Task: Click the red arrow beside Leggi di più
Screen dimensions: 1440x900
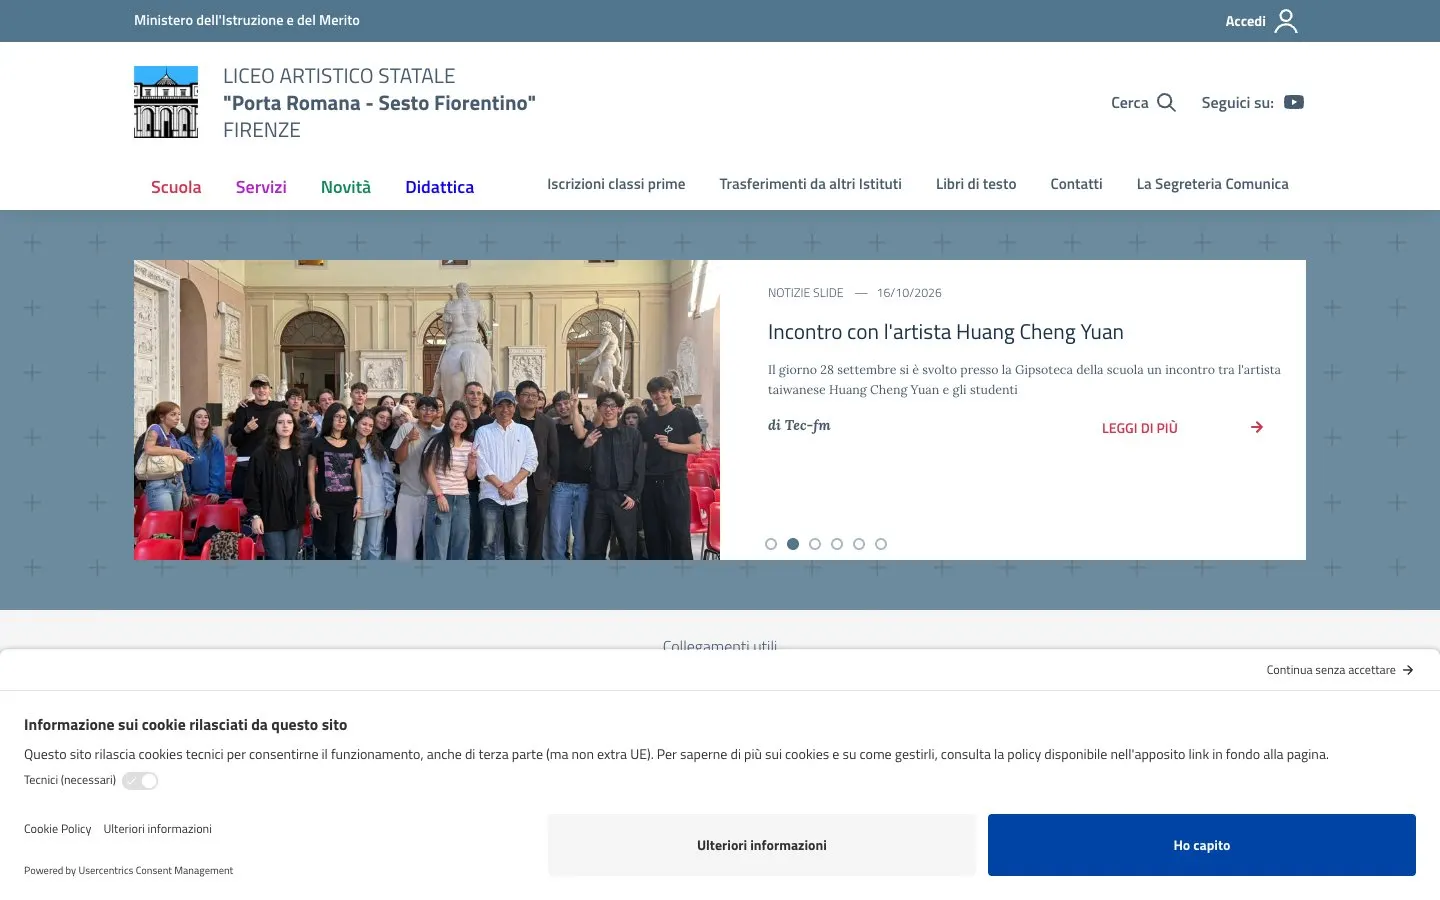Action: pos(1257,427)
